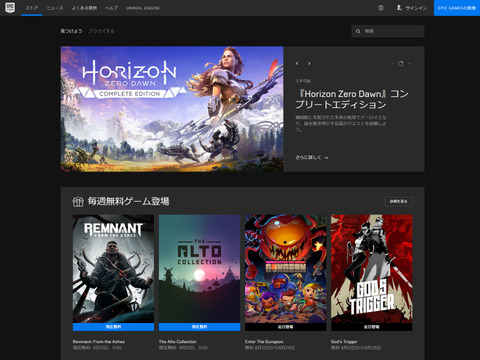Switch to the 見つけよう tab
The height and width of the screenshot is (360, 480).
71,31
